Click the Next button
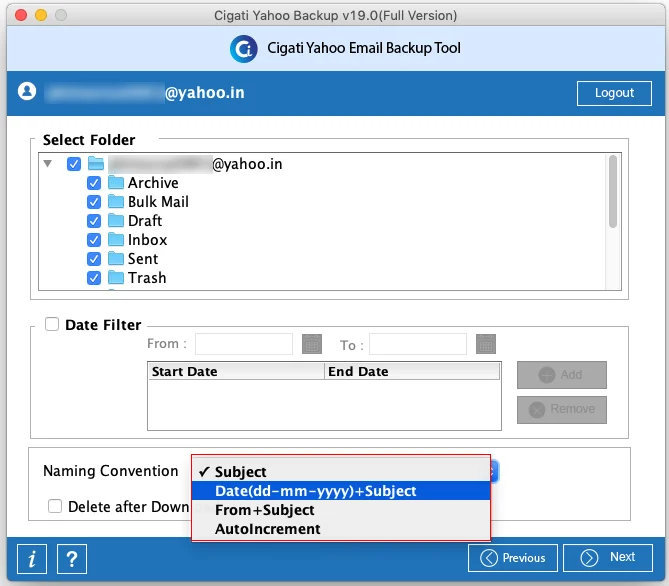The height and width of the screenshot is (586, 669). coord(608,558)
